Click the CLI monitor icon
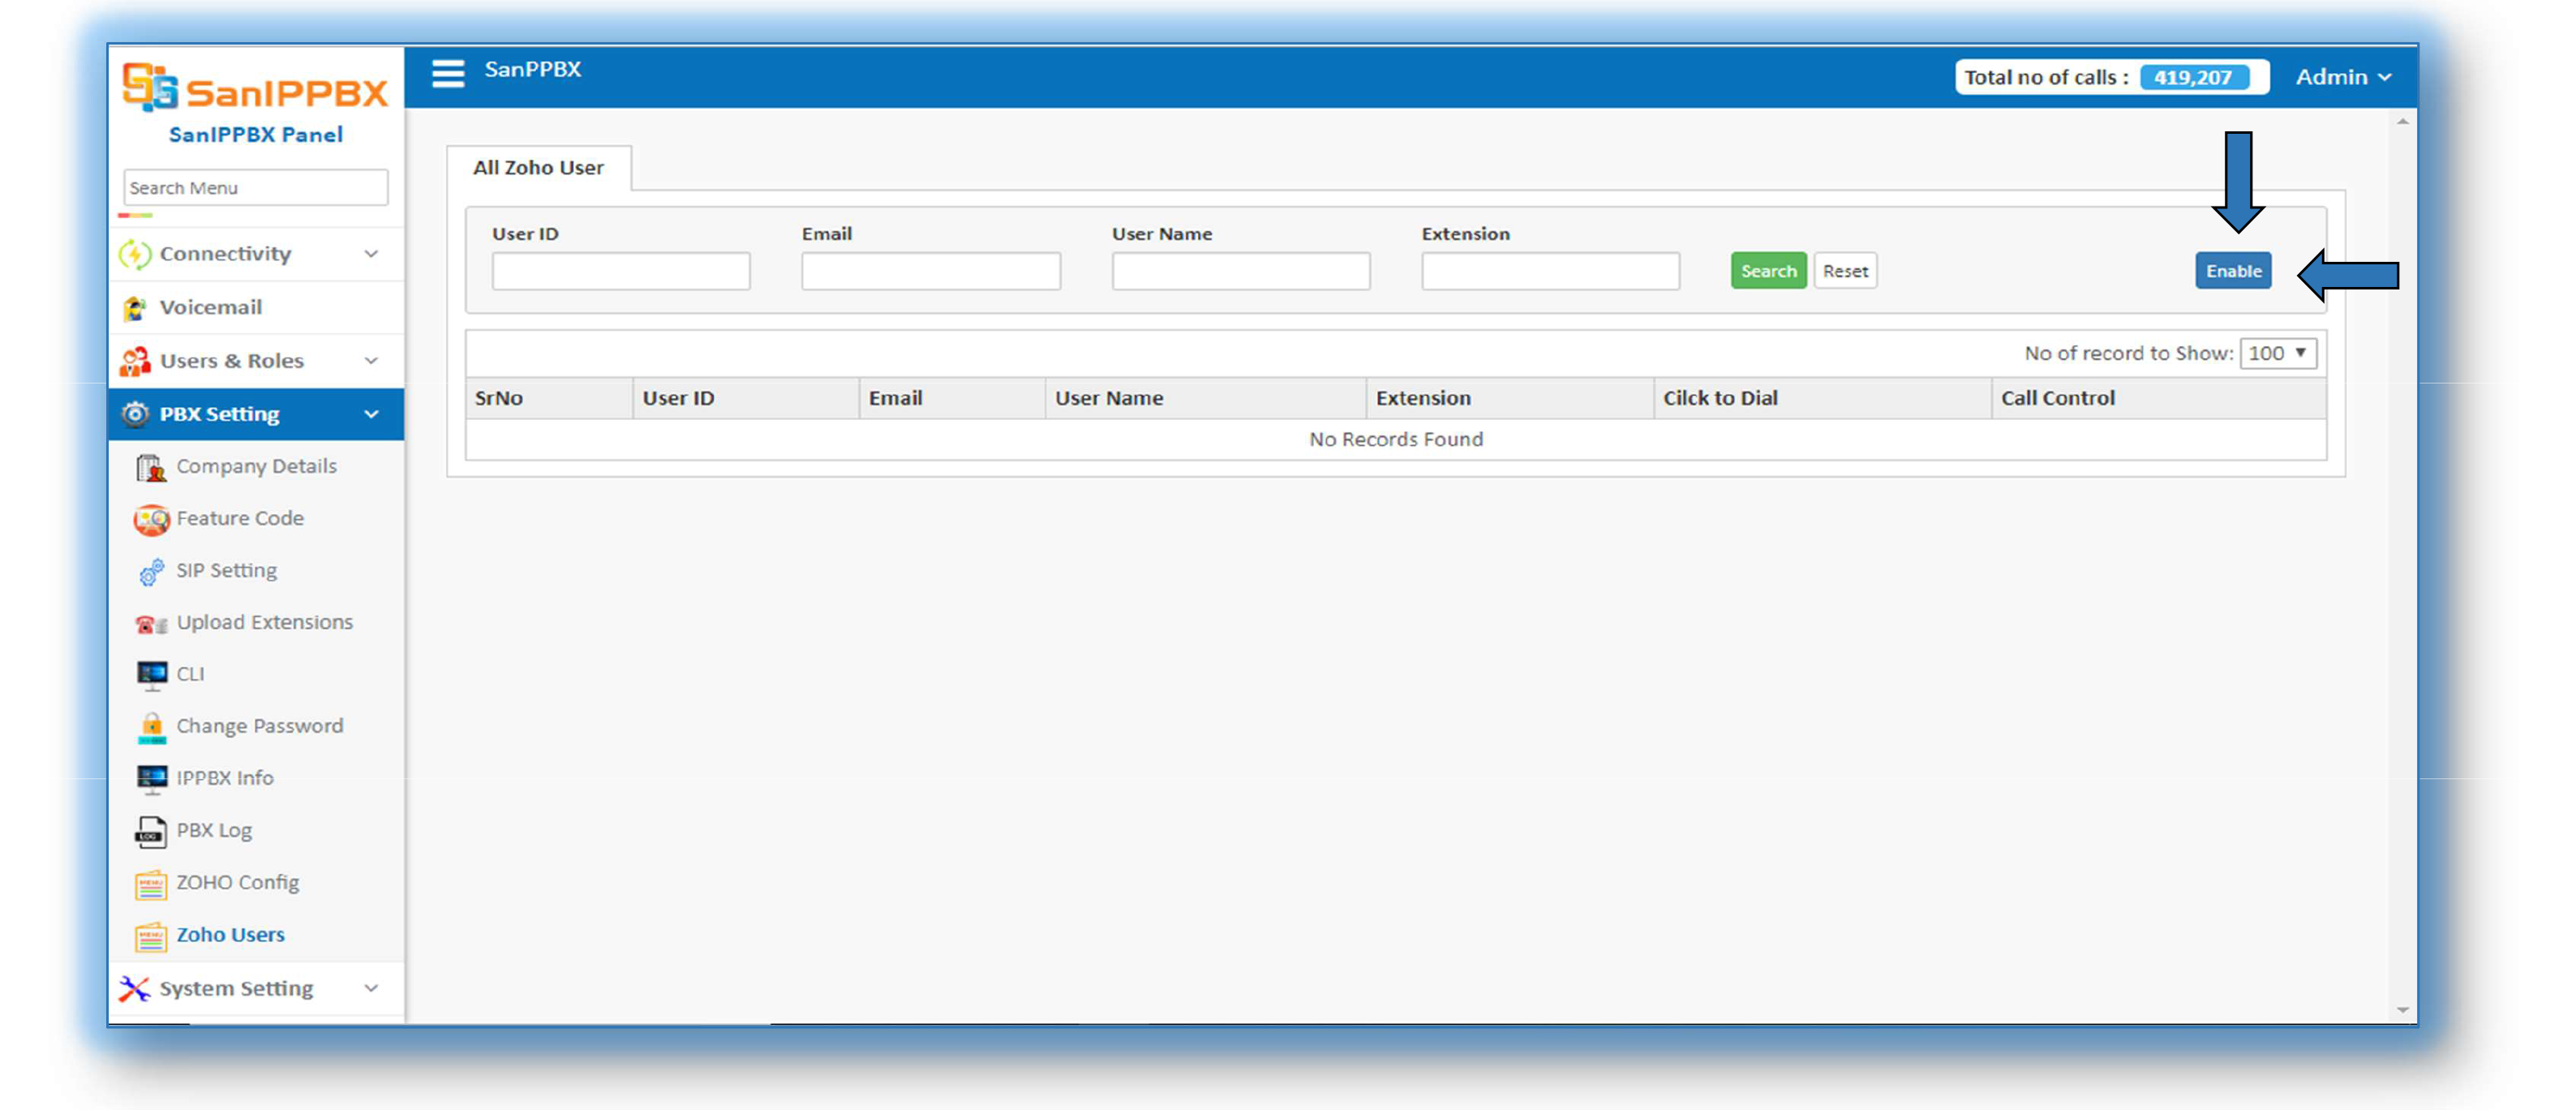Image resolution: width=2576 pixels, height=1110 pixels. (151, 675)
